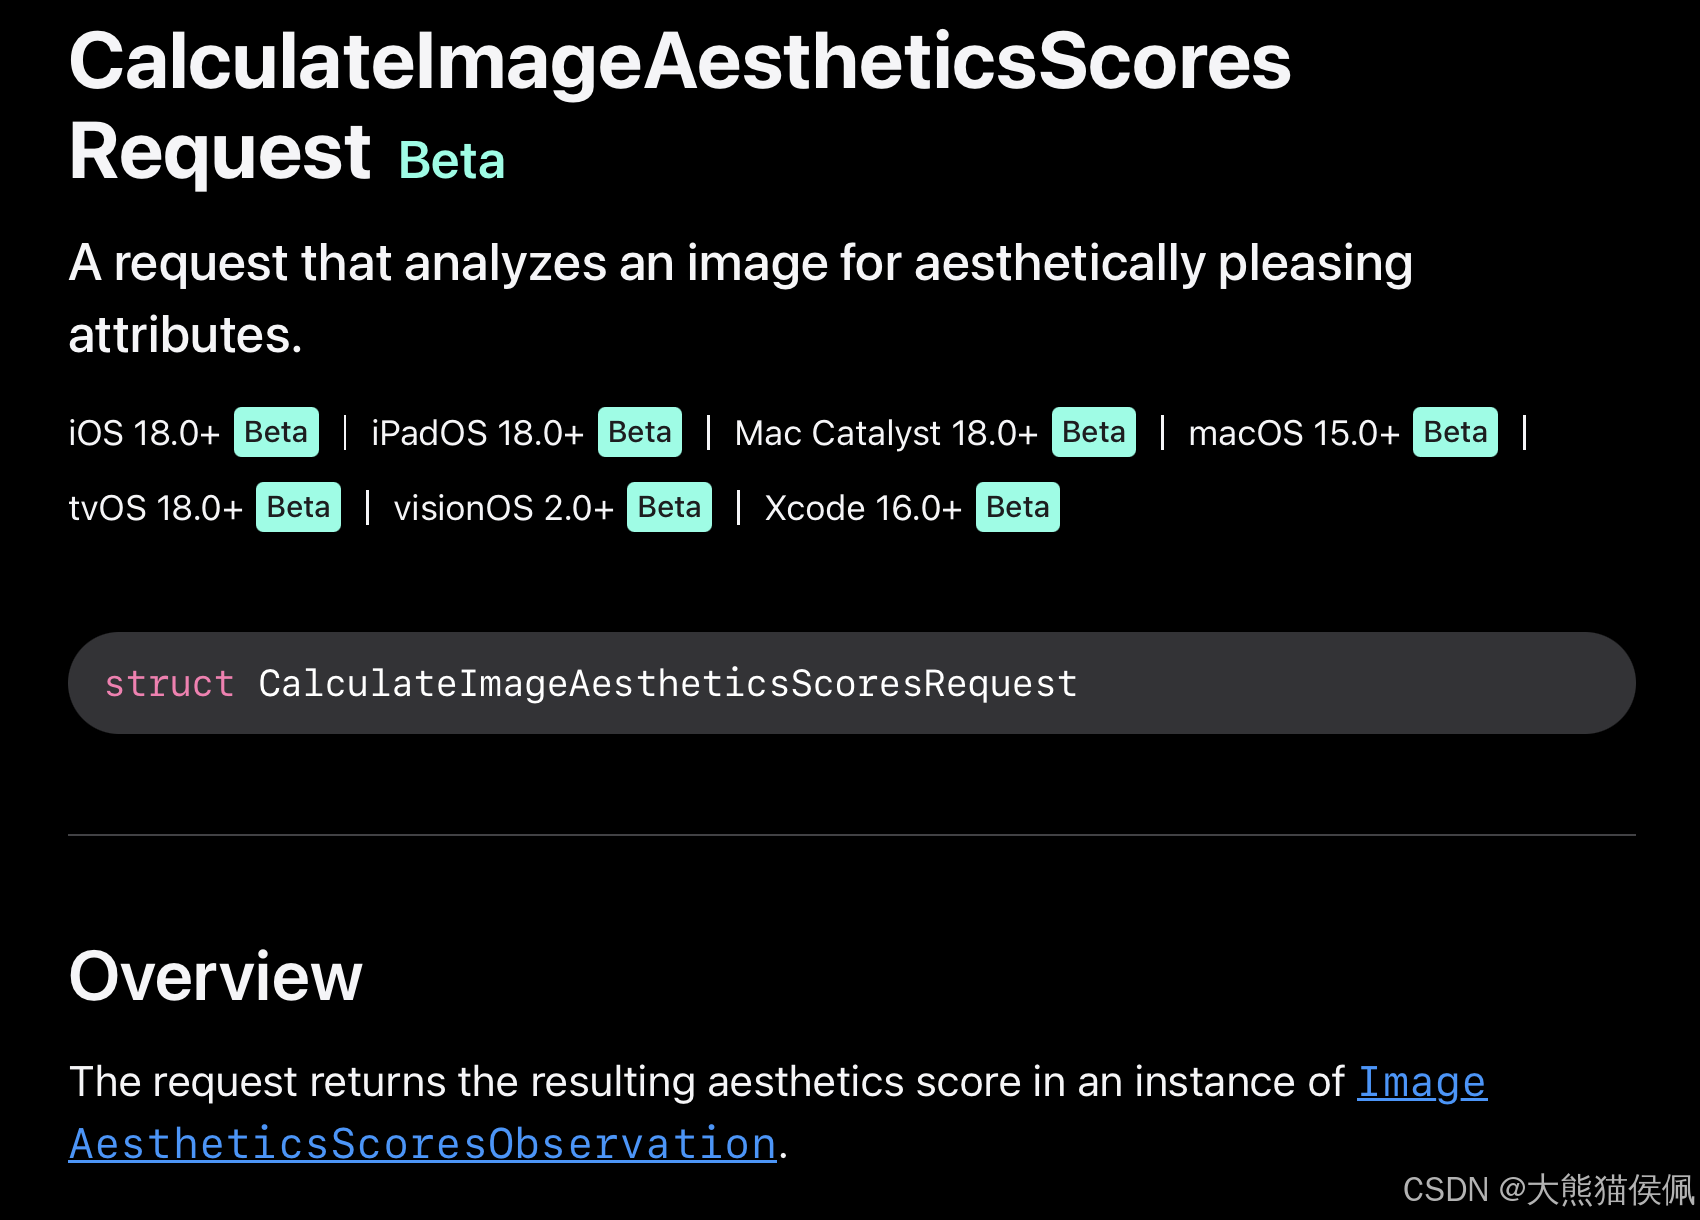This screenshot has height=1220, width=1700.
Task: Click the visionOS 2.0+ Beta badge
Action: (x=669, y=507)
